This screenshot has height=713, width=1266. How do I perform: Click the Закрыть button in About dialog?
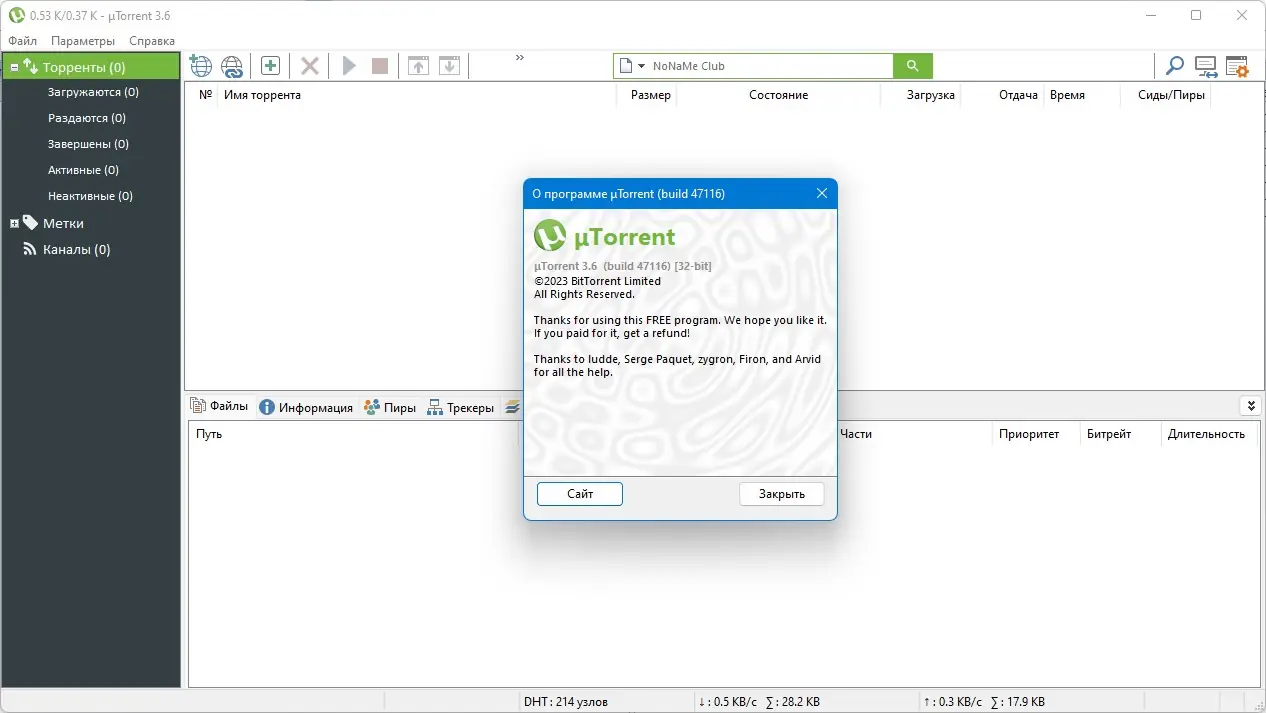pos(782,494)
